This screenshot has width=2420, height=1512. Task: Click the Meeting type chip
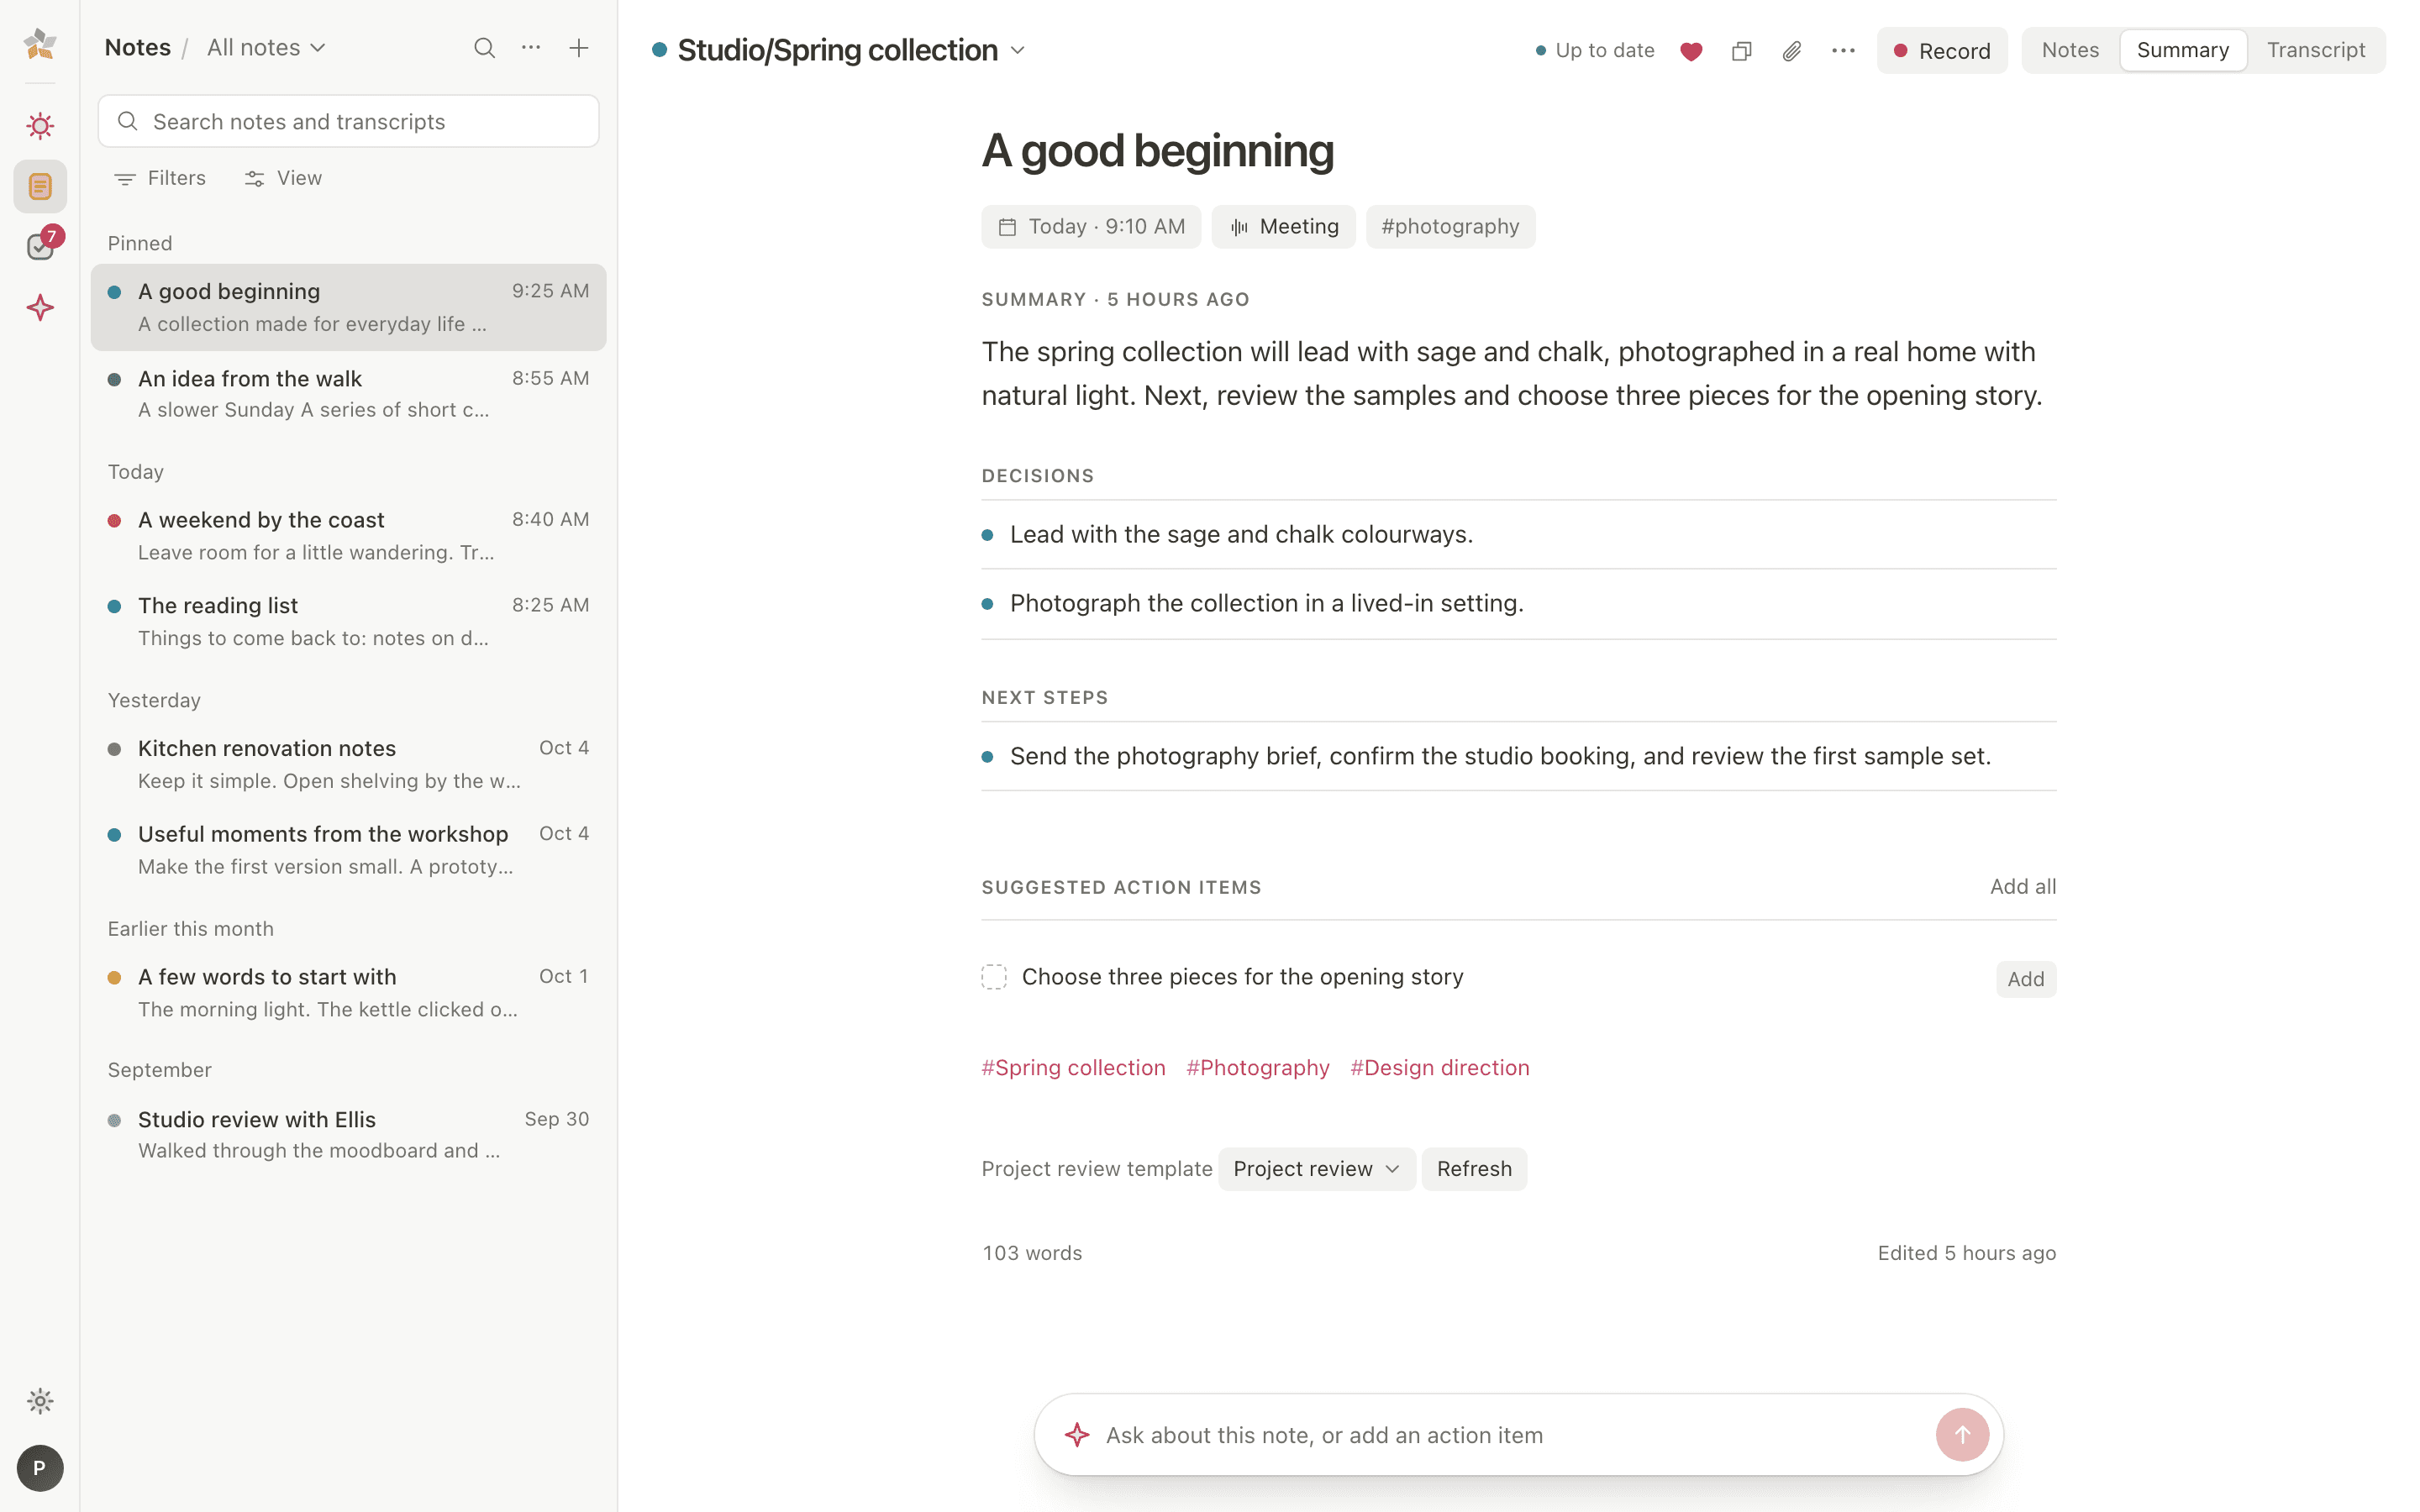1284,227
